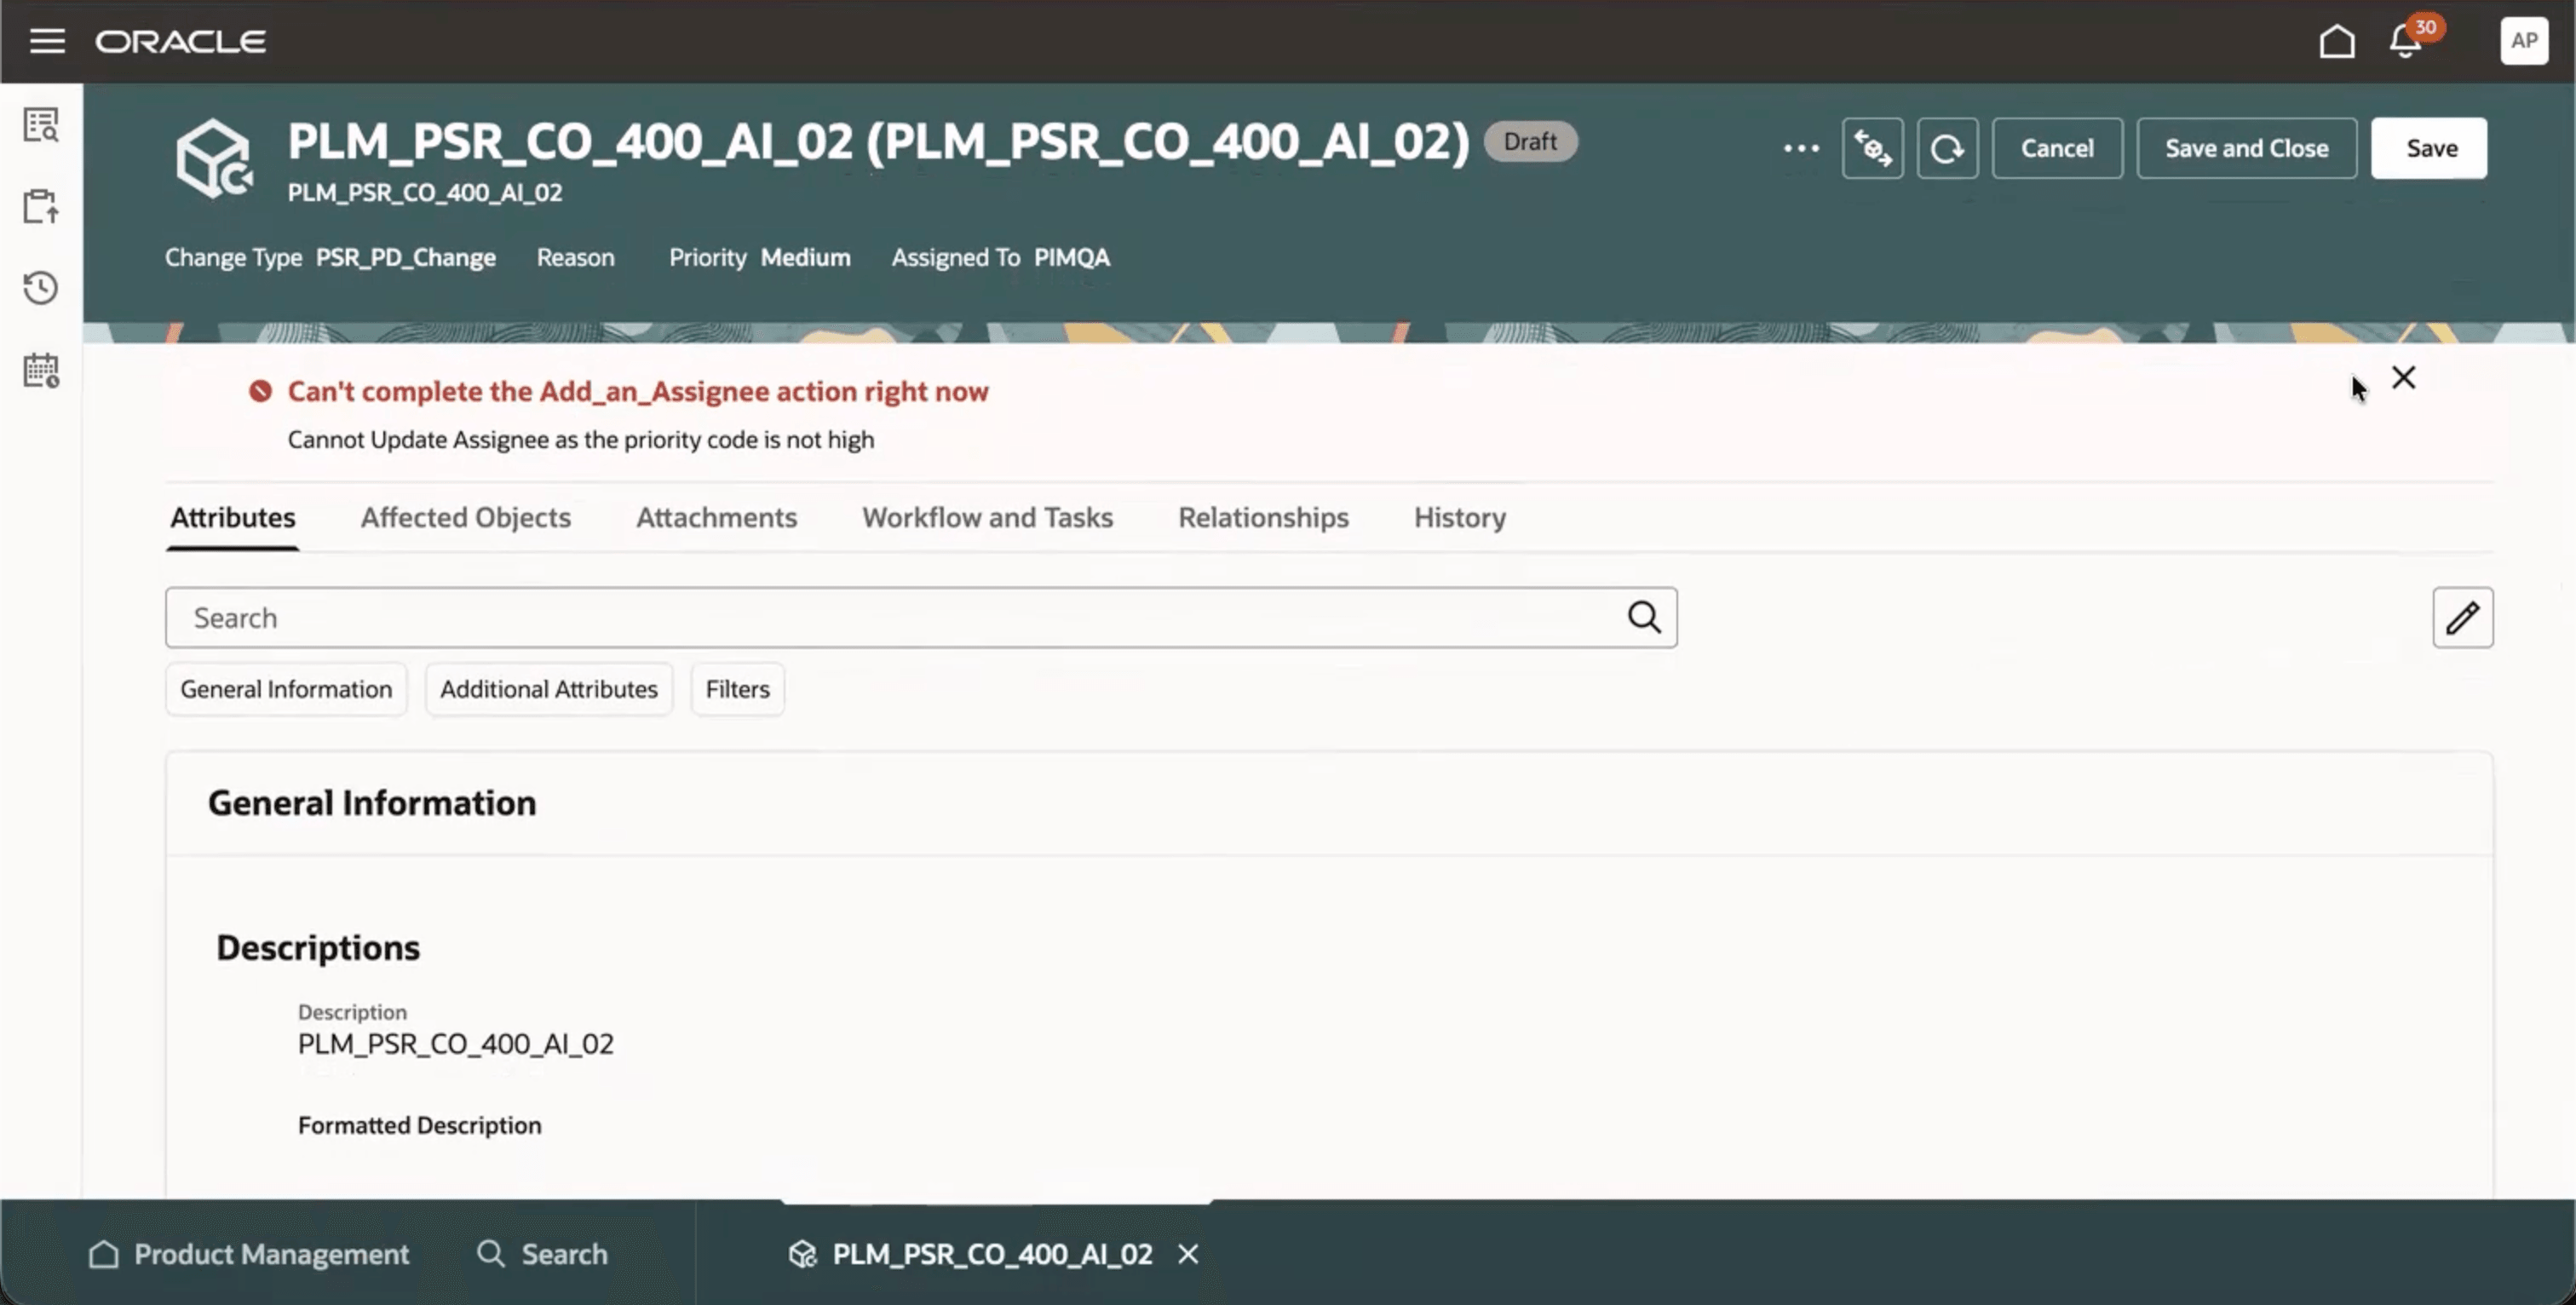Click the Oracle logo
Image resolution: width=2576 pixels, height=1305 pixels.
click(181, 41)
